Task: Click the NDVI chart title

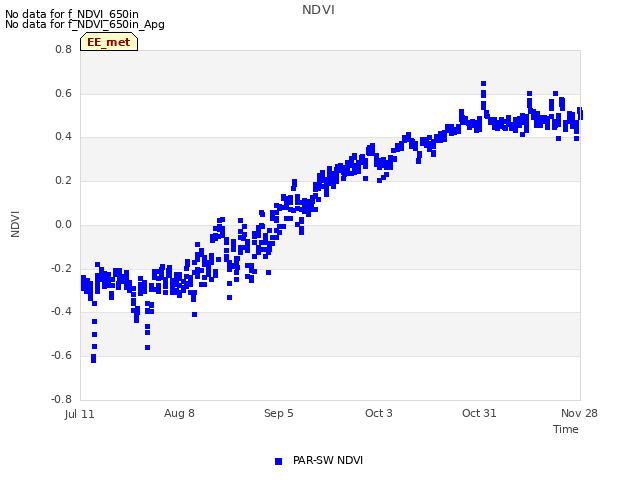Action: [318, 10]
